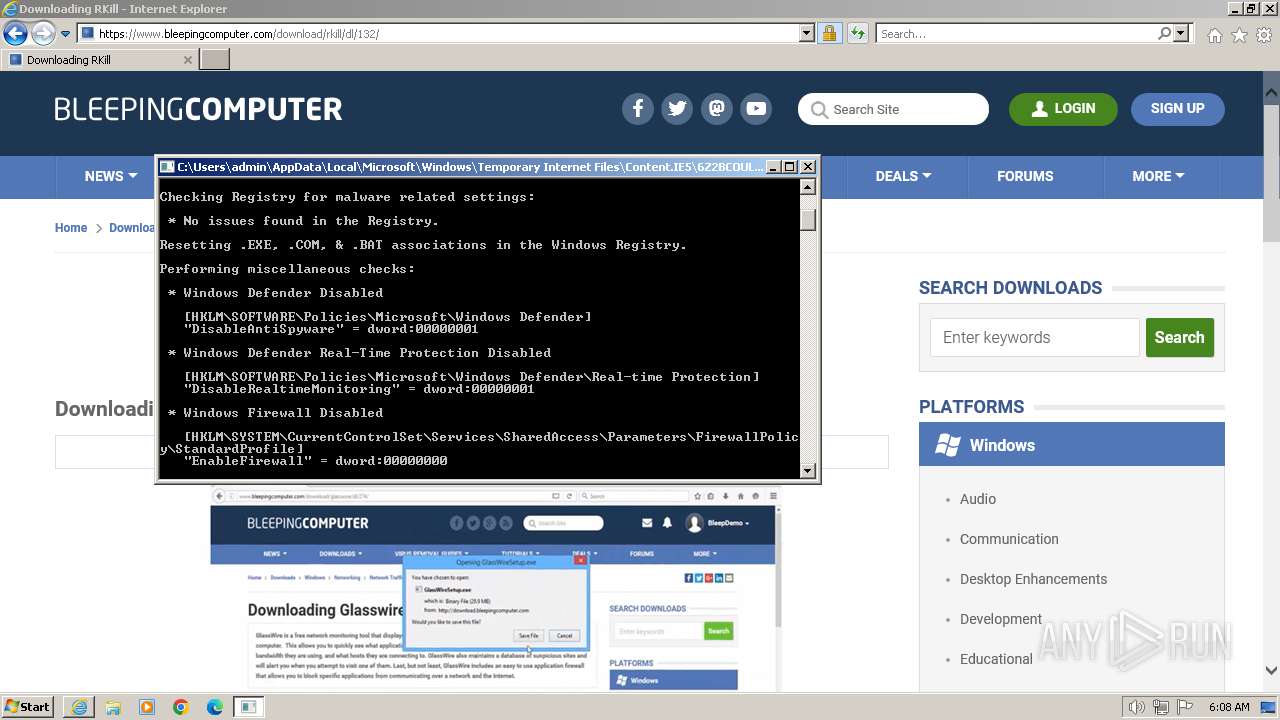1280x720 pixels.
Task: Click the console scrollbar down arrow
Action: (x=808, y=470)
